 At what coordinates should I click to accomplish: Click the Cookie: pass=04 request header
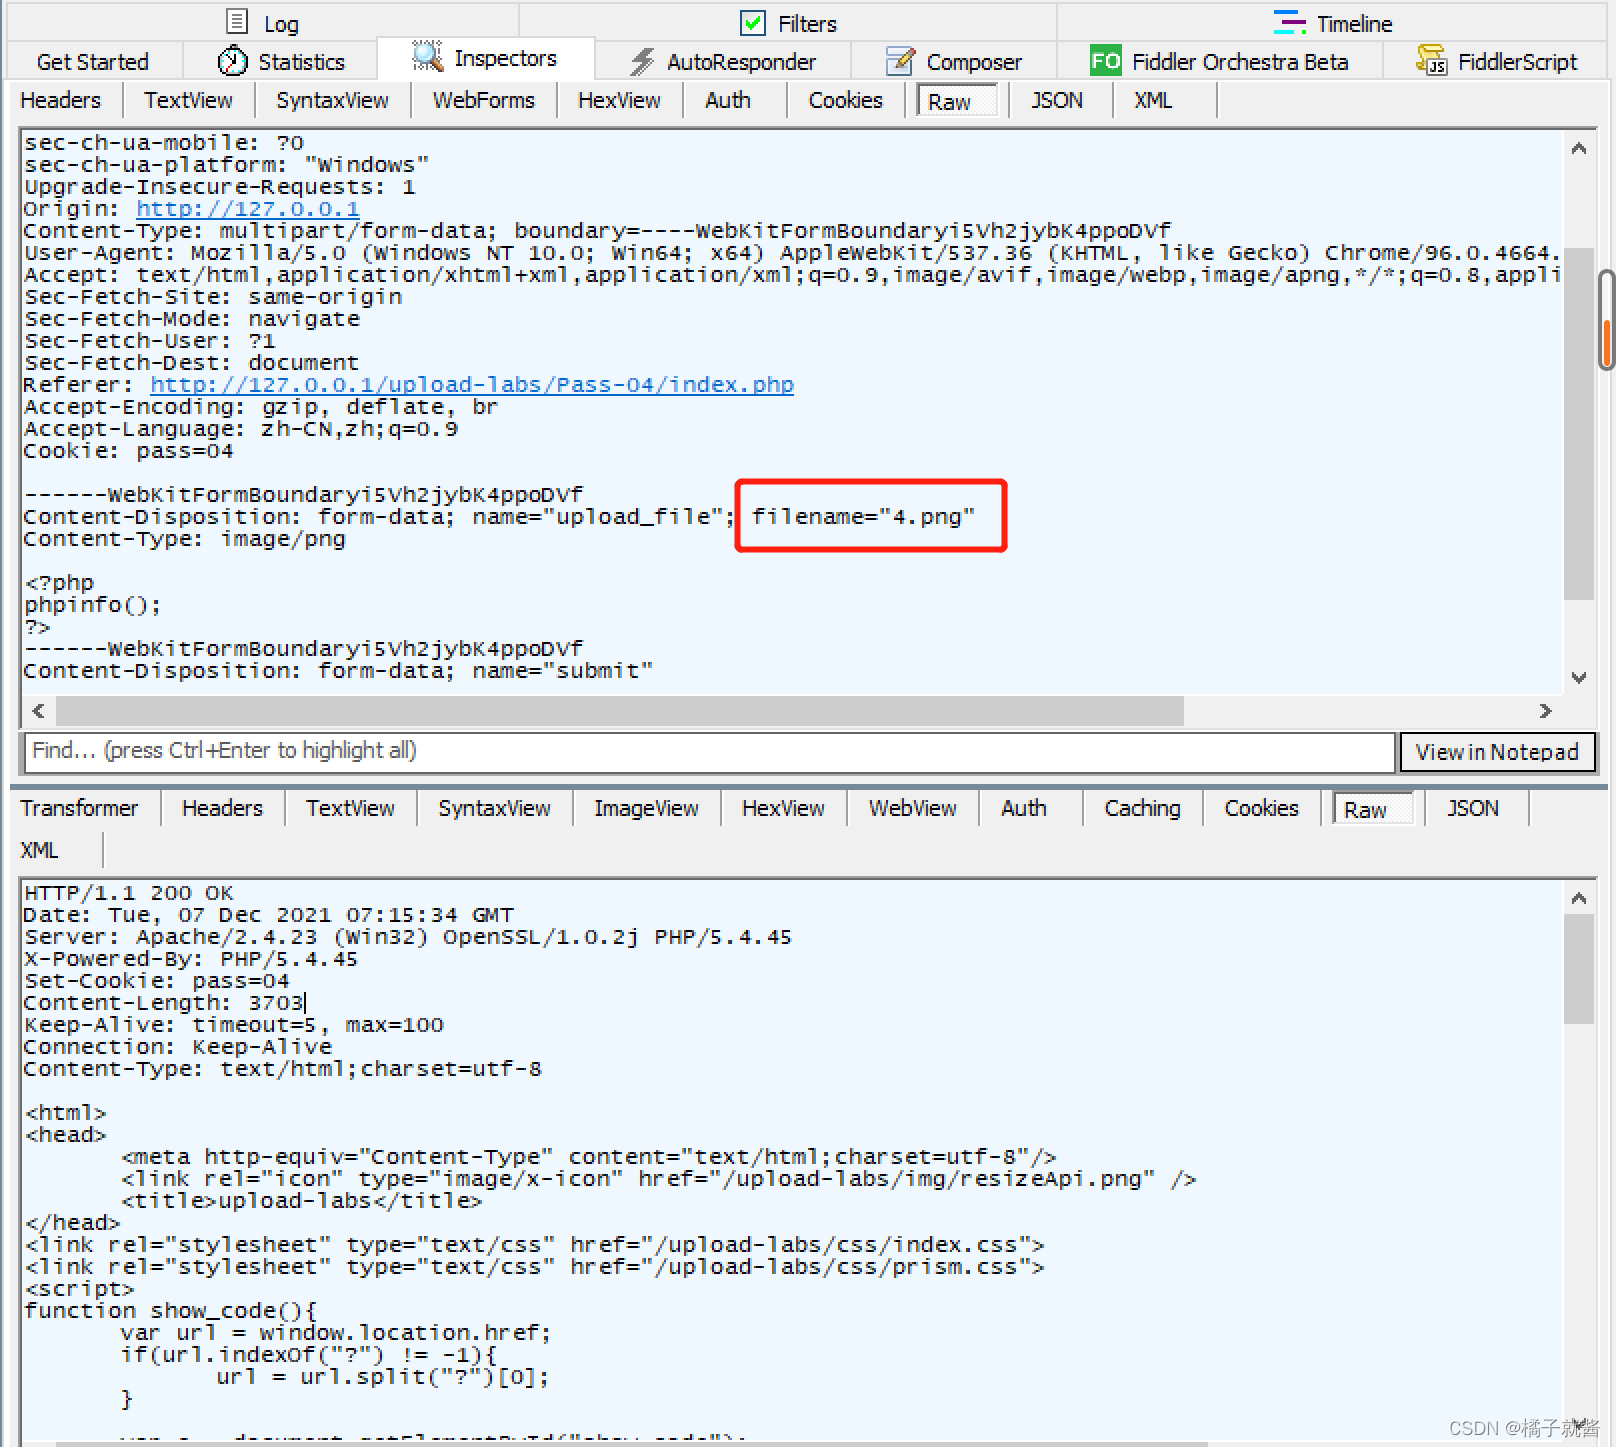click(129, 451)
